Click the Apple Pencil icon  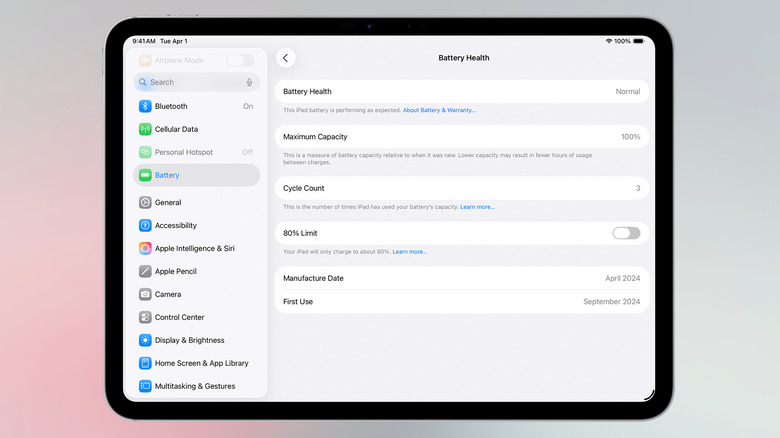(x=145, y=271)
